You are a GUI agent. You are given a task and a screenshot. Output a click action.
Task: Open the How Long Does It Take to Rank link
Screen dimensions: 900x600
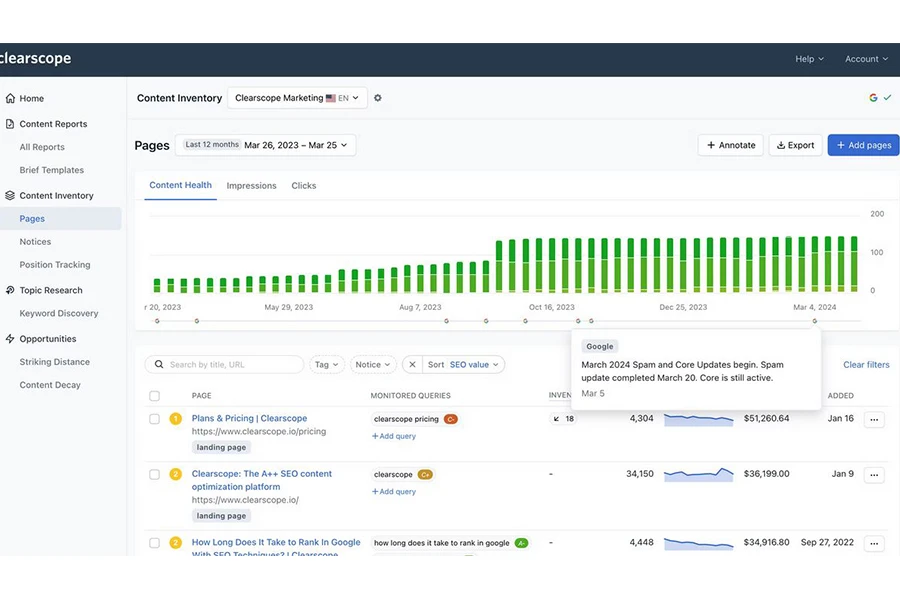(276, 548)
